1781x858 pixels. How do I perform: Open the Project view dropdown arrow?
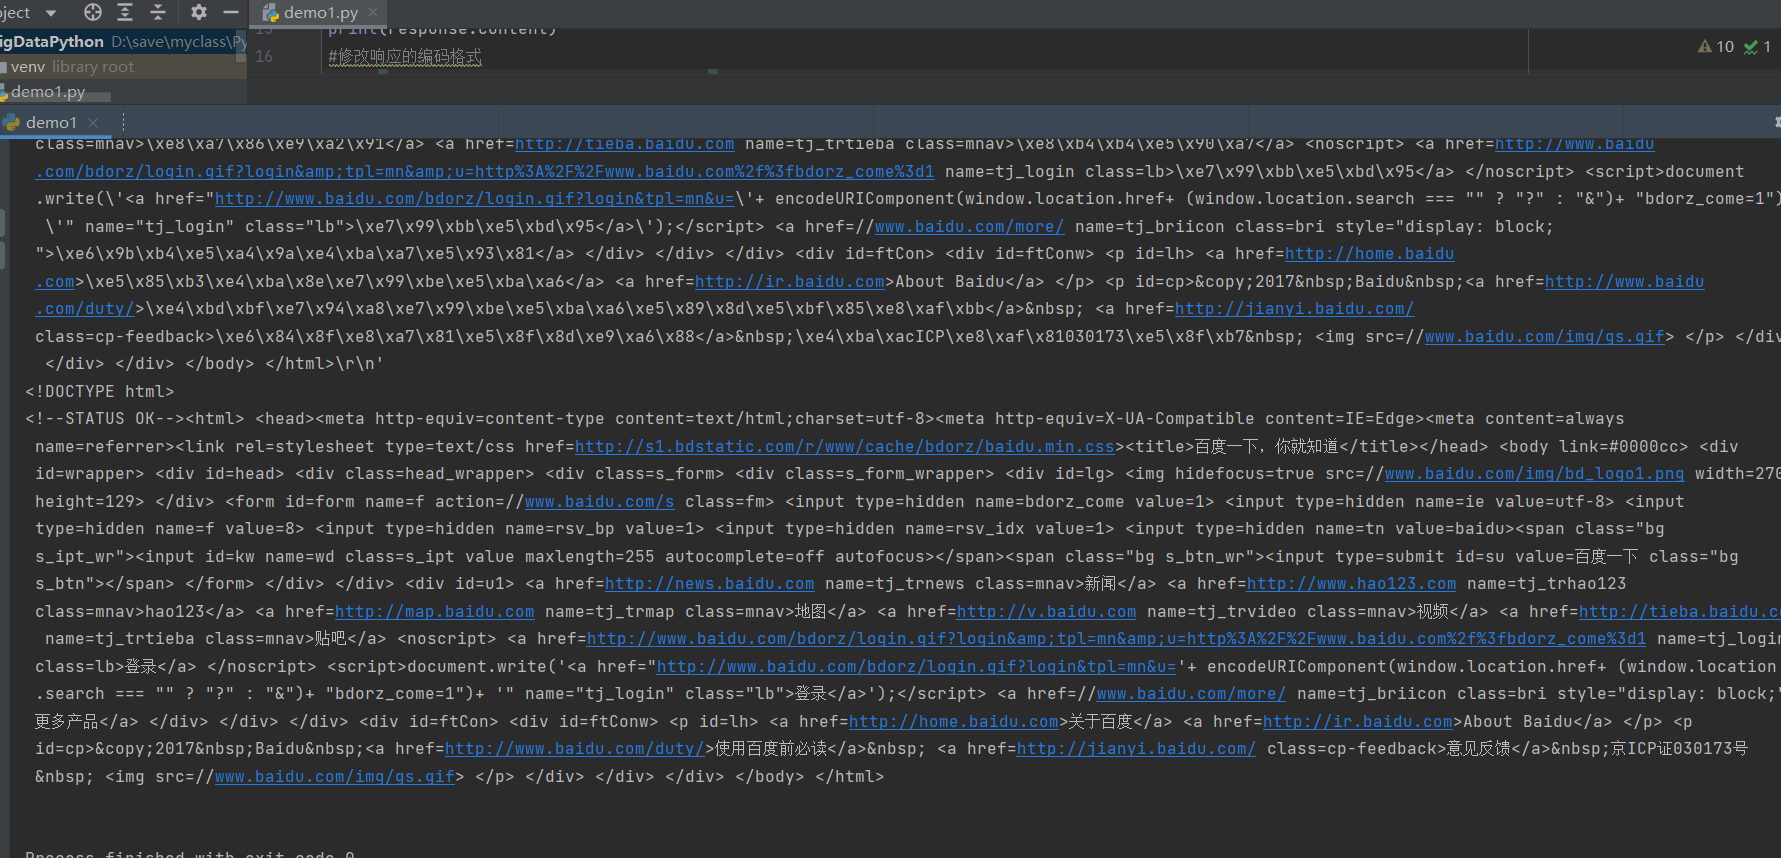pyautogui.click(x=51, y=13)
